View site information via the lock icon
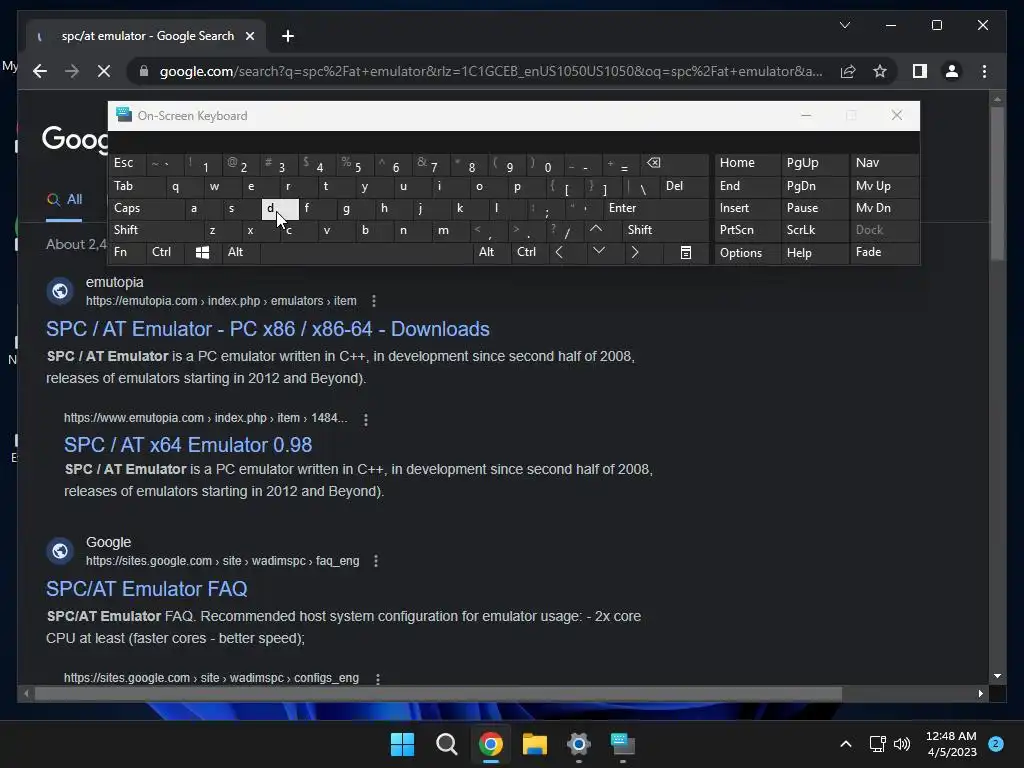The image size is (1024, 768). pyautogui.click(x=144, y=71)
